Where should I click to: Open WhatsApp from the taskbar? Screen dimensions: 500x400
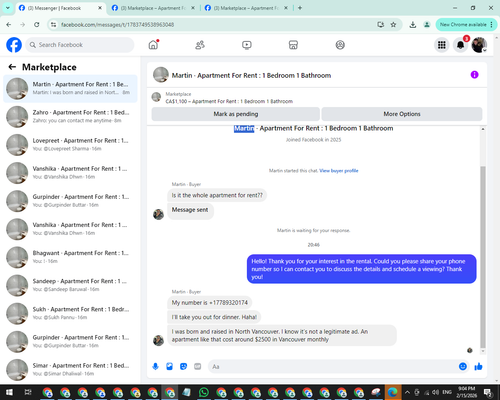(204, 392)
